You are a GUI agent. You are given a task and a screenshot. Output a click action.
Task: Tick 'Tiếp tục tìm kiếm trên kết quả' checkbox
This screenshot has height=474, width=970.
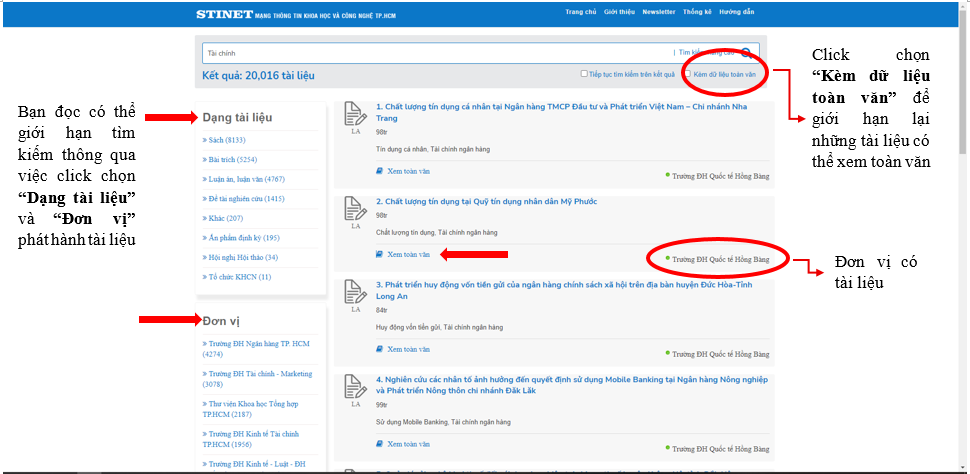(x=584, y=74)
